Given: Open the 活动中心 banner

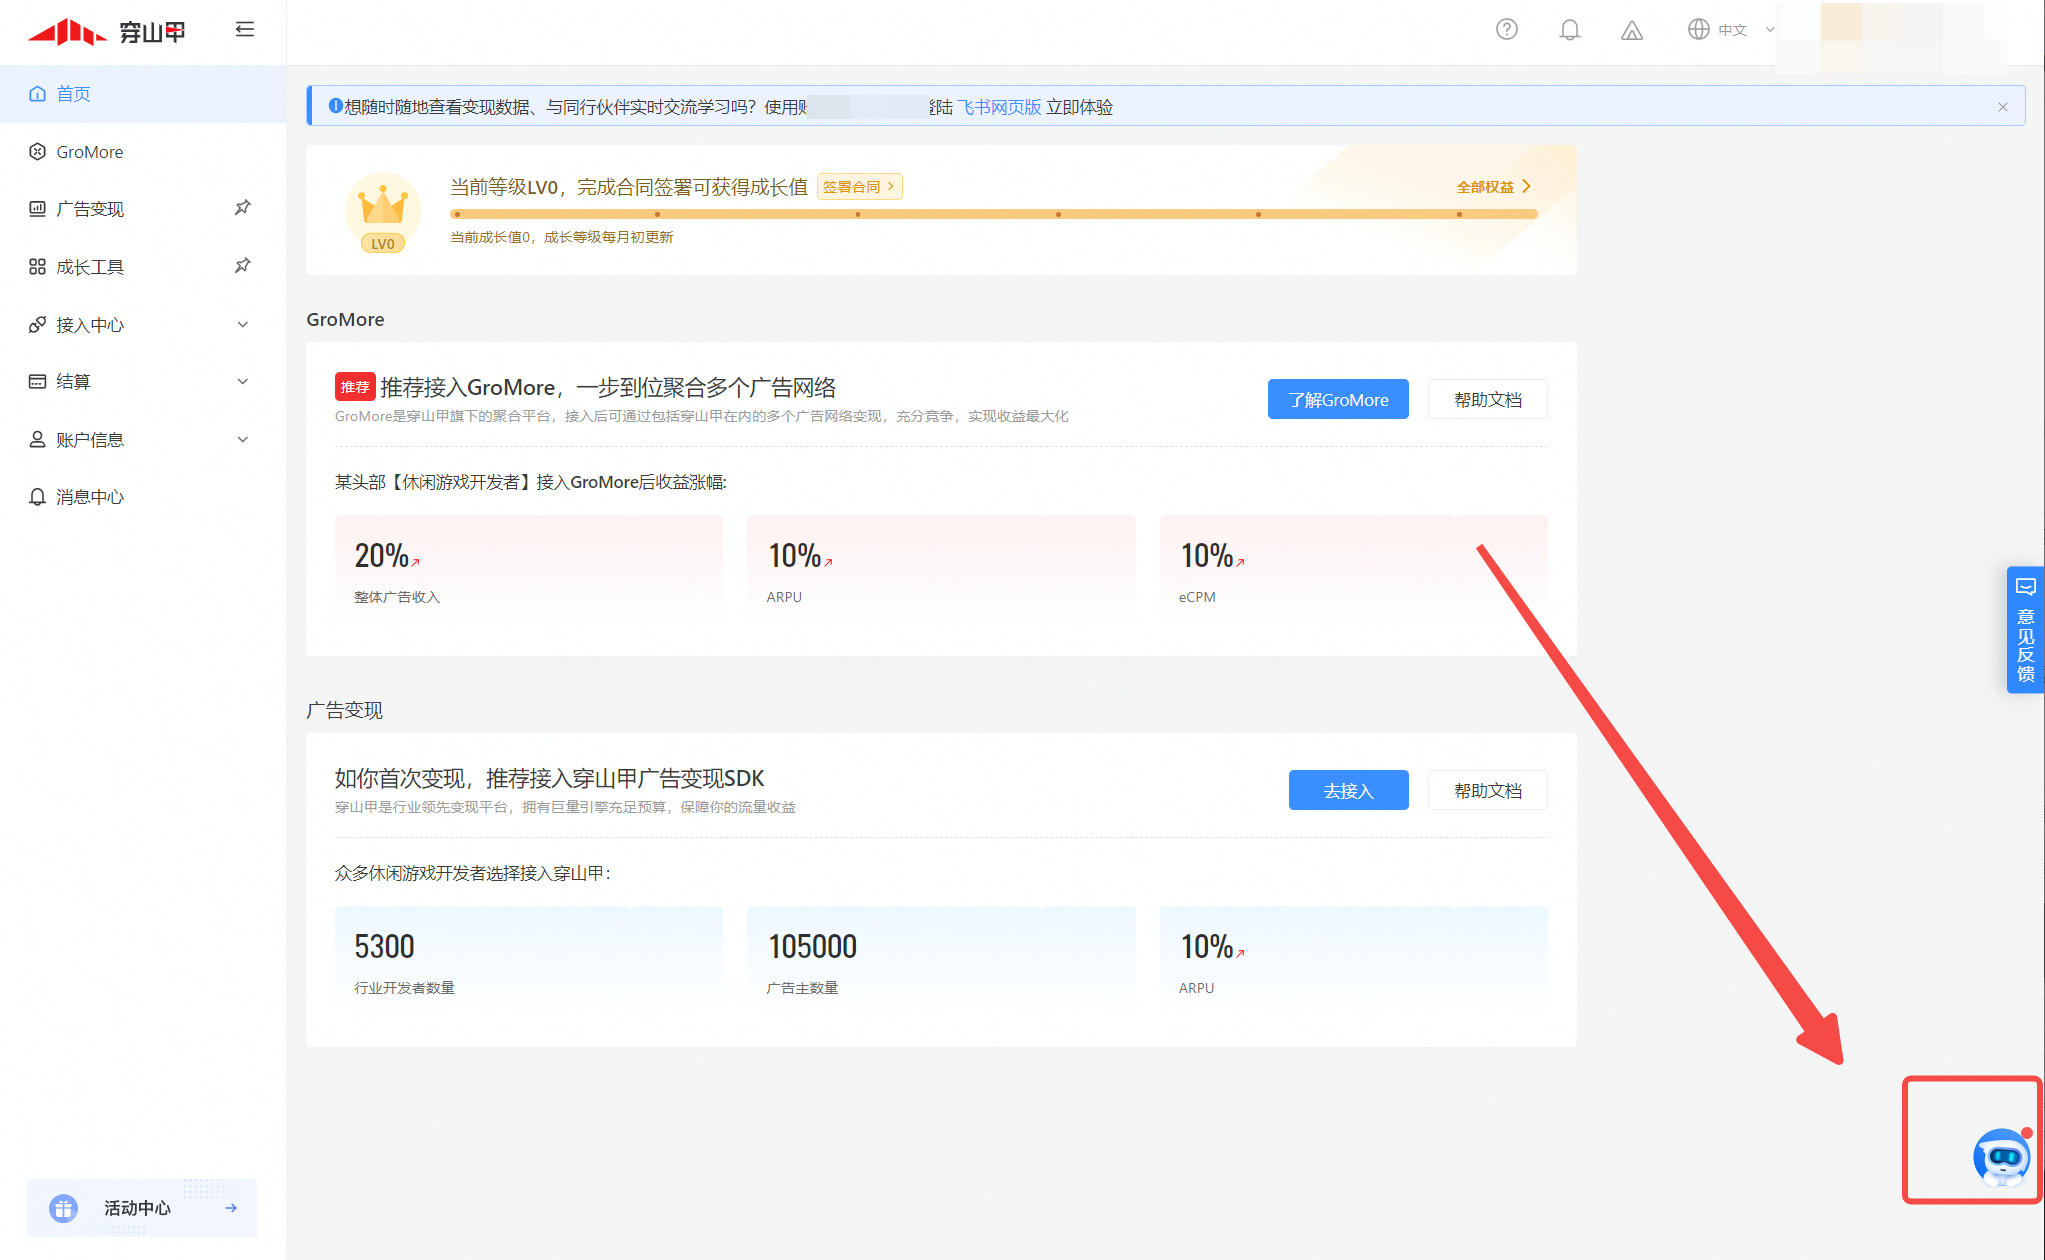Looking at the screenshot, I should click(x=142, y=1208).
